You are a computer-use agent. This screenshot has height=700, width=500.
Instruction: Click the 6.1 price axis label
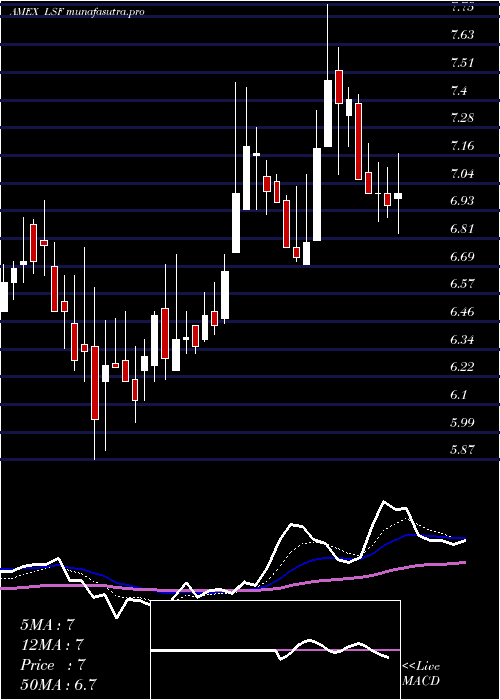458,395
